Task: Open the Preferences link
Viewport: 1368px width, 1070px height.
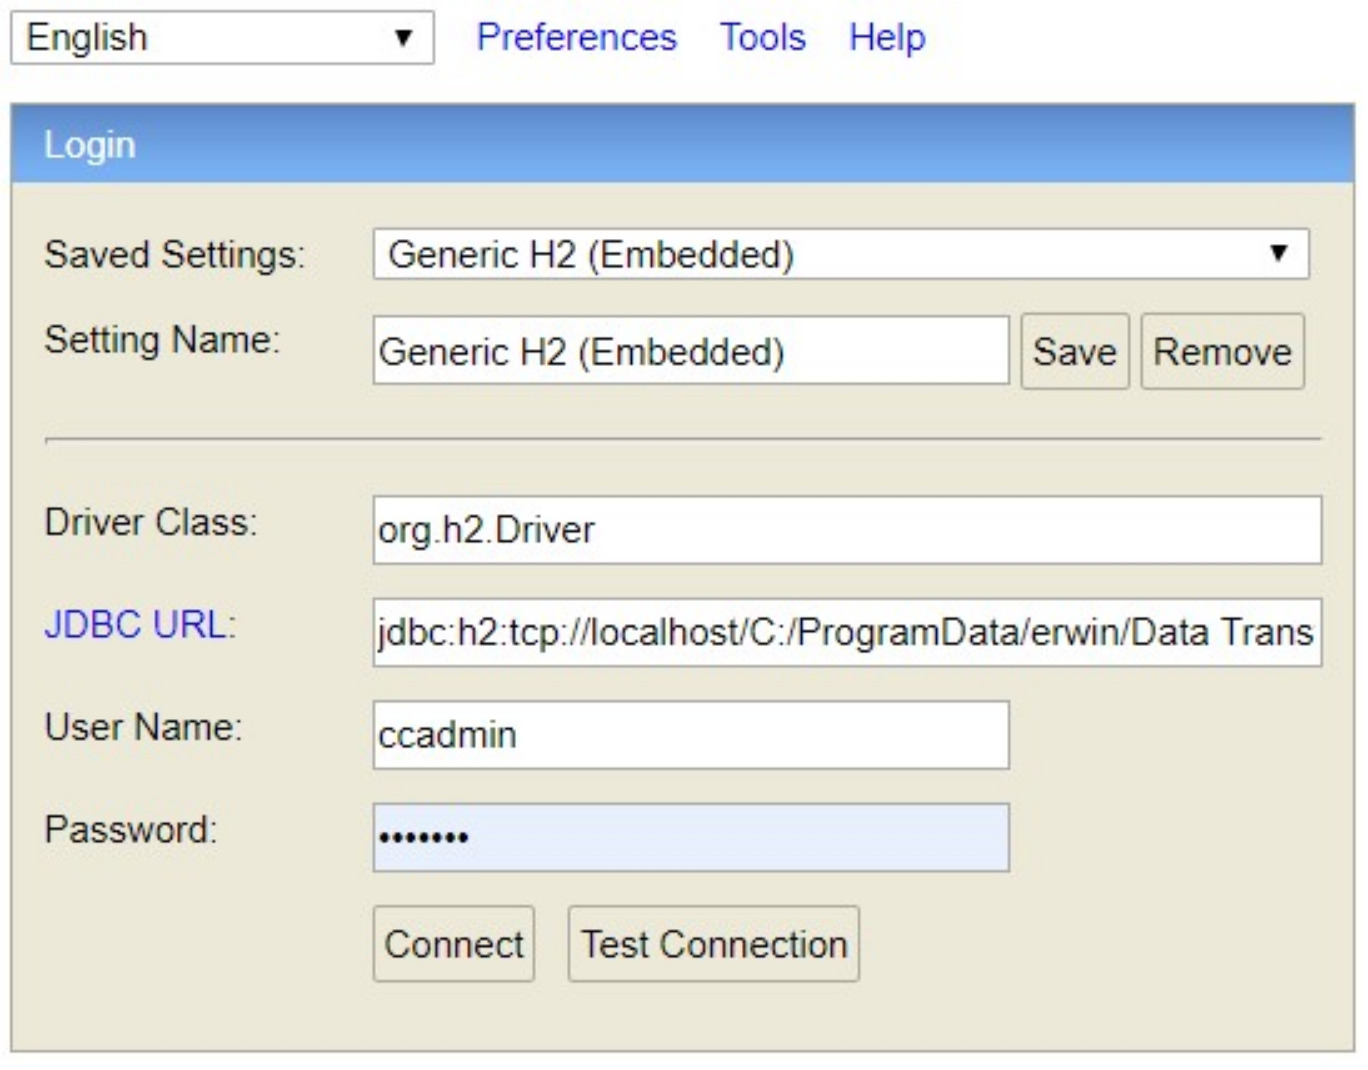Action: pyautogui.click(x=576, y=38)
